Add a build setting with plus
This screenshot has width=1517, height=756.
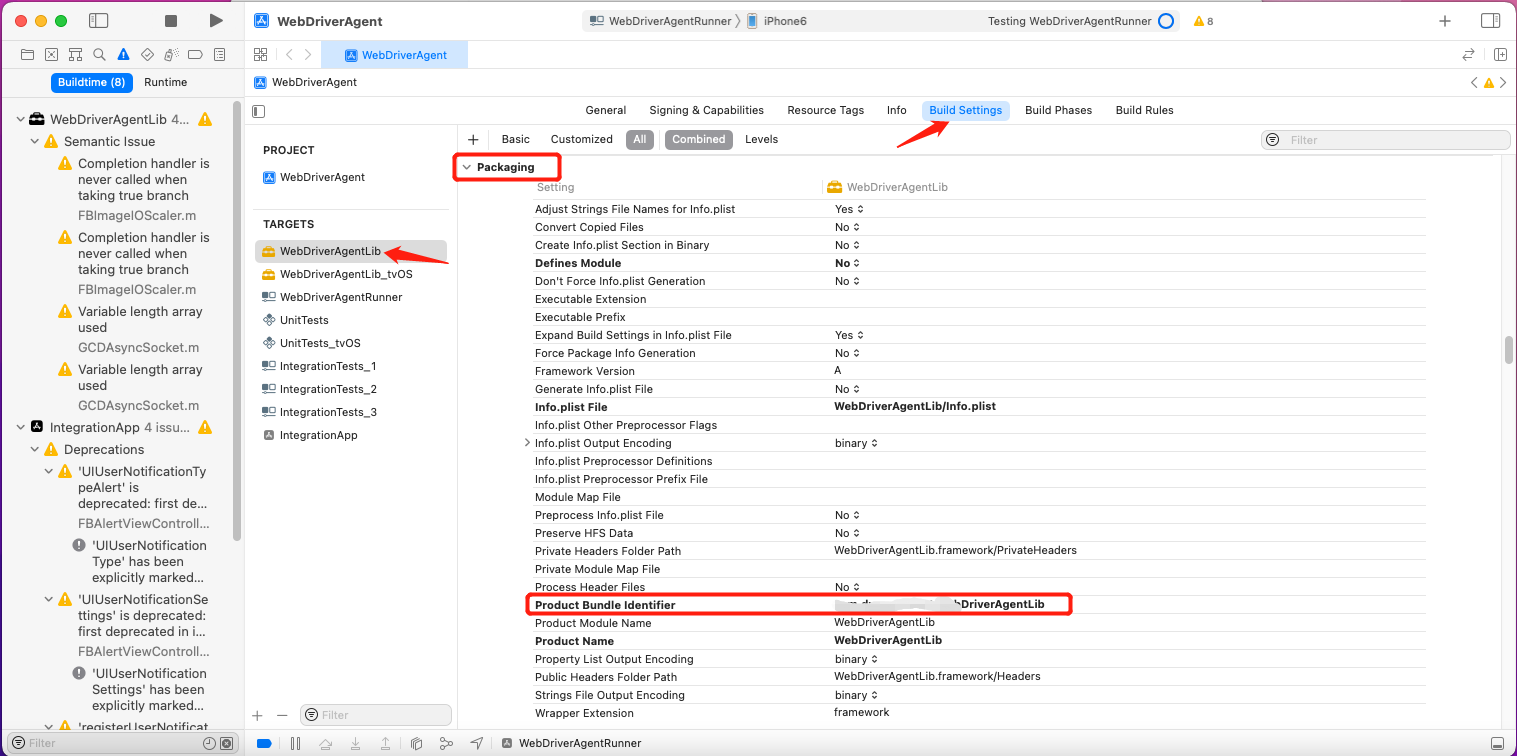(x=473, y=140)
